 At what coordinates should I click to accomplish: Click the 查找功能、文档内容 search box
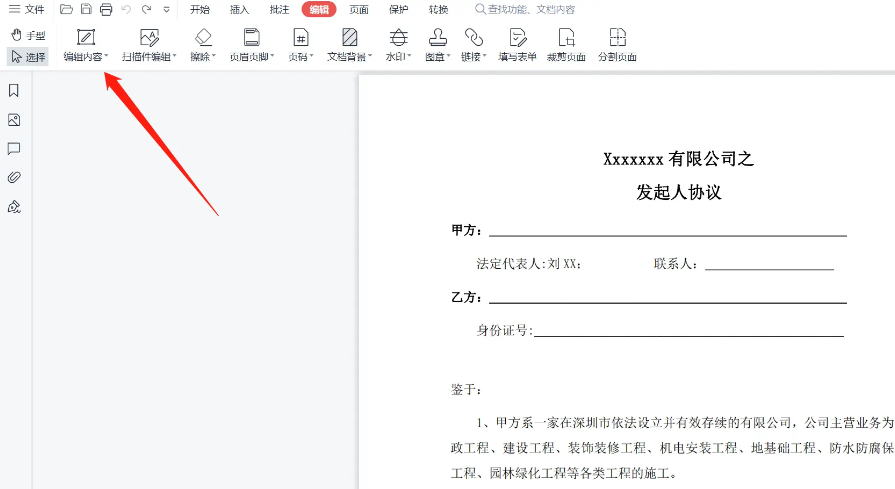click(530, 10)
